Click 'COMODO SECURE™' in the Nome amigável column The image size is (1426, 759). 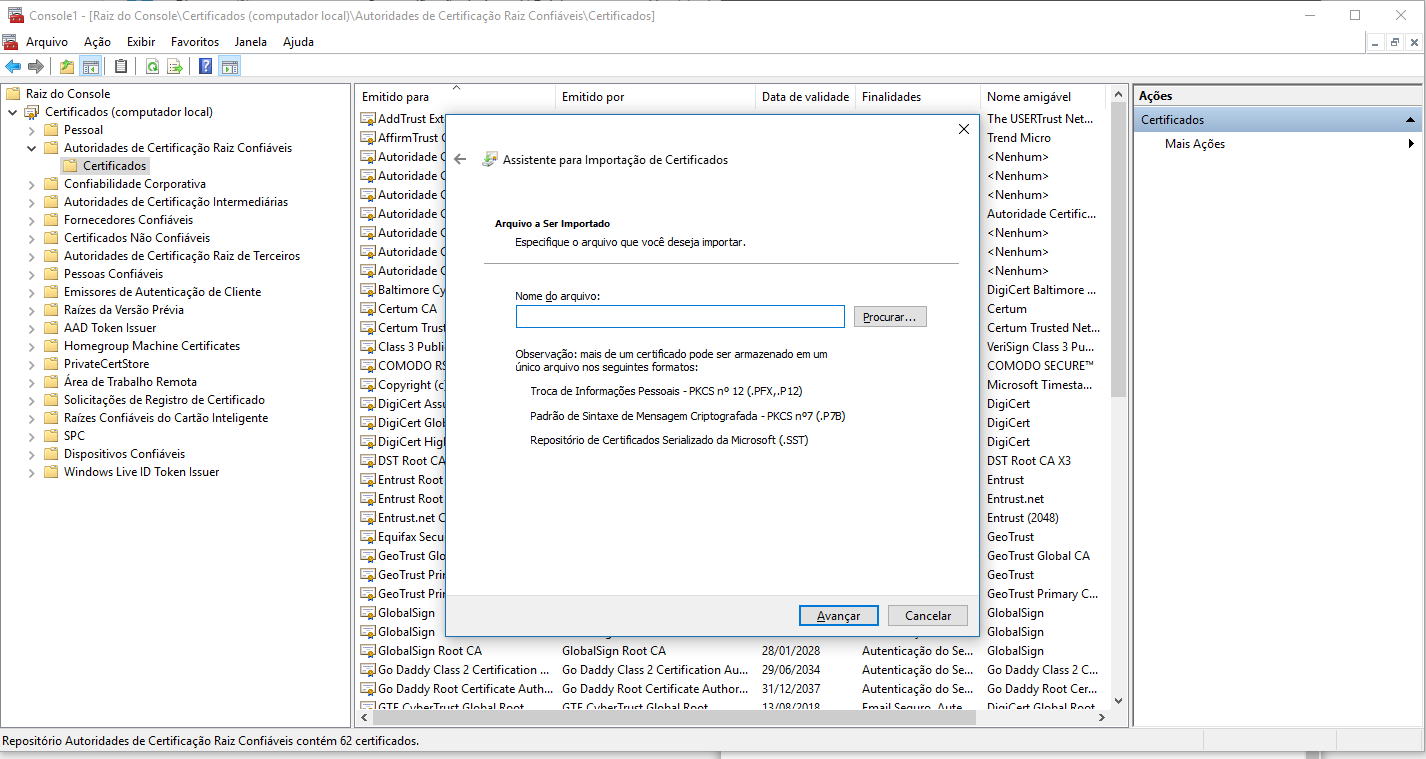tap(1040, 366)
